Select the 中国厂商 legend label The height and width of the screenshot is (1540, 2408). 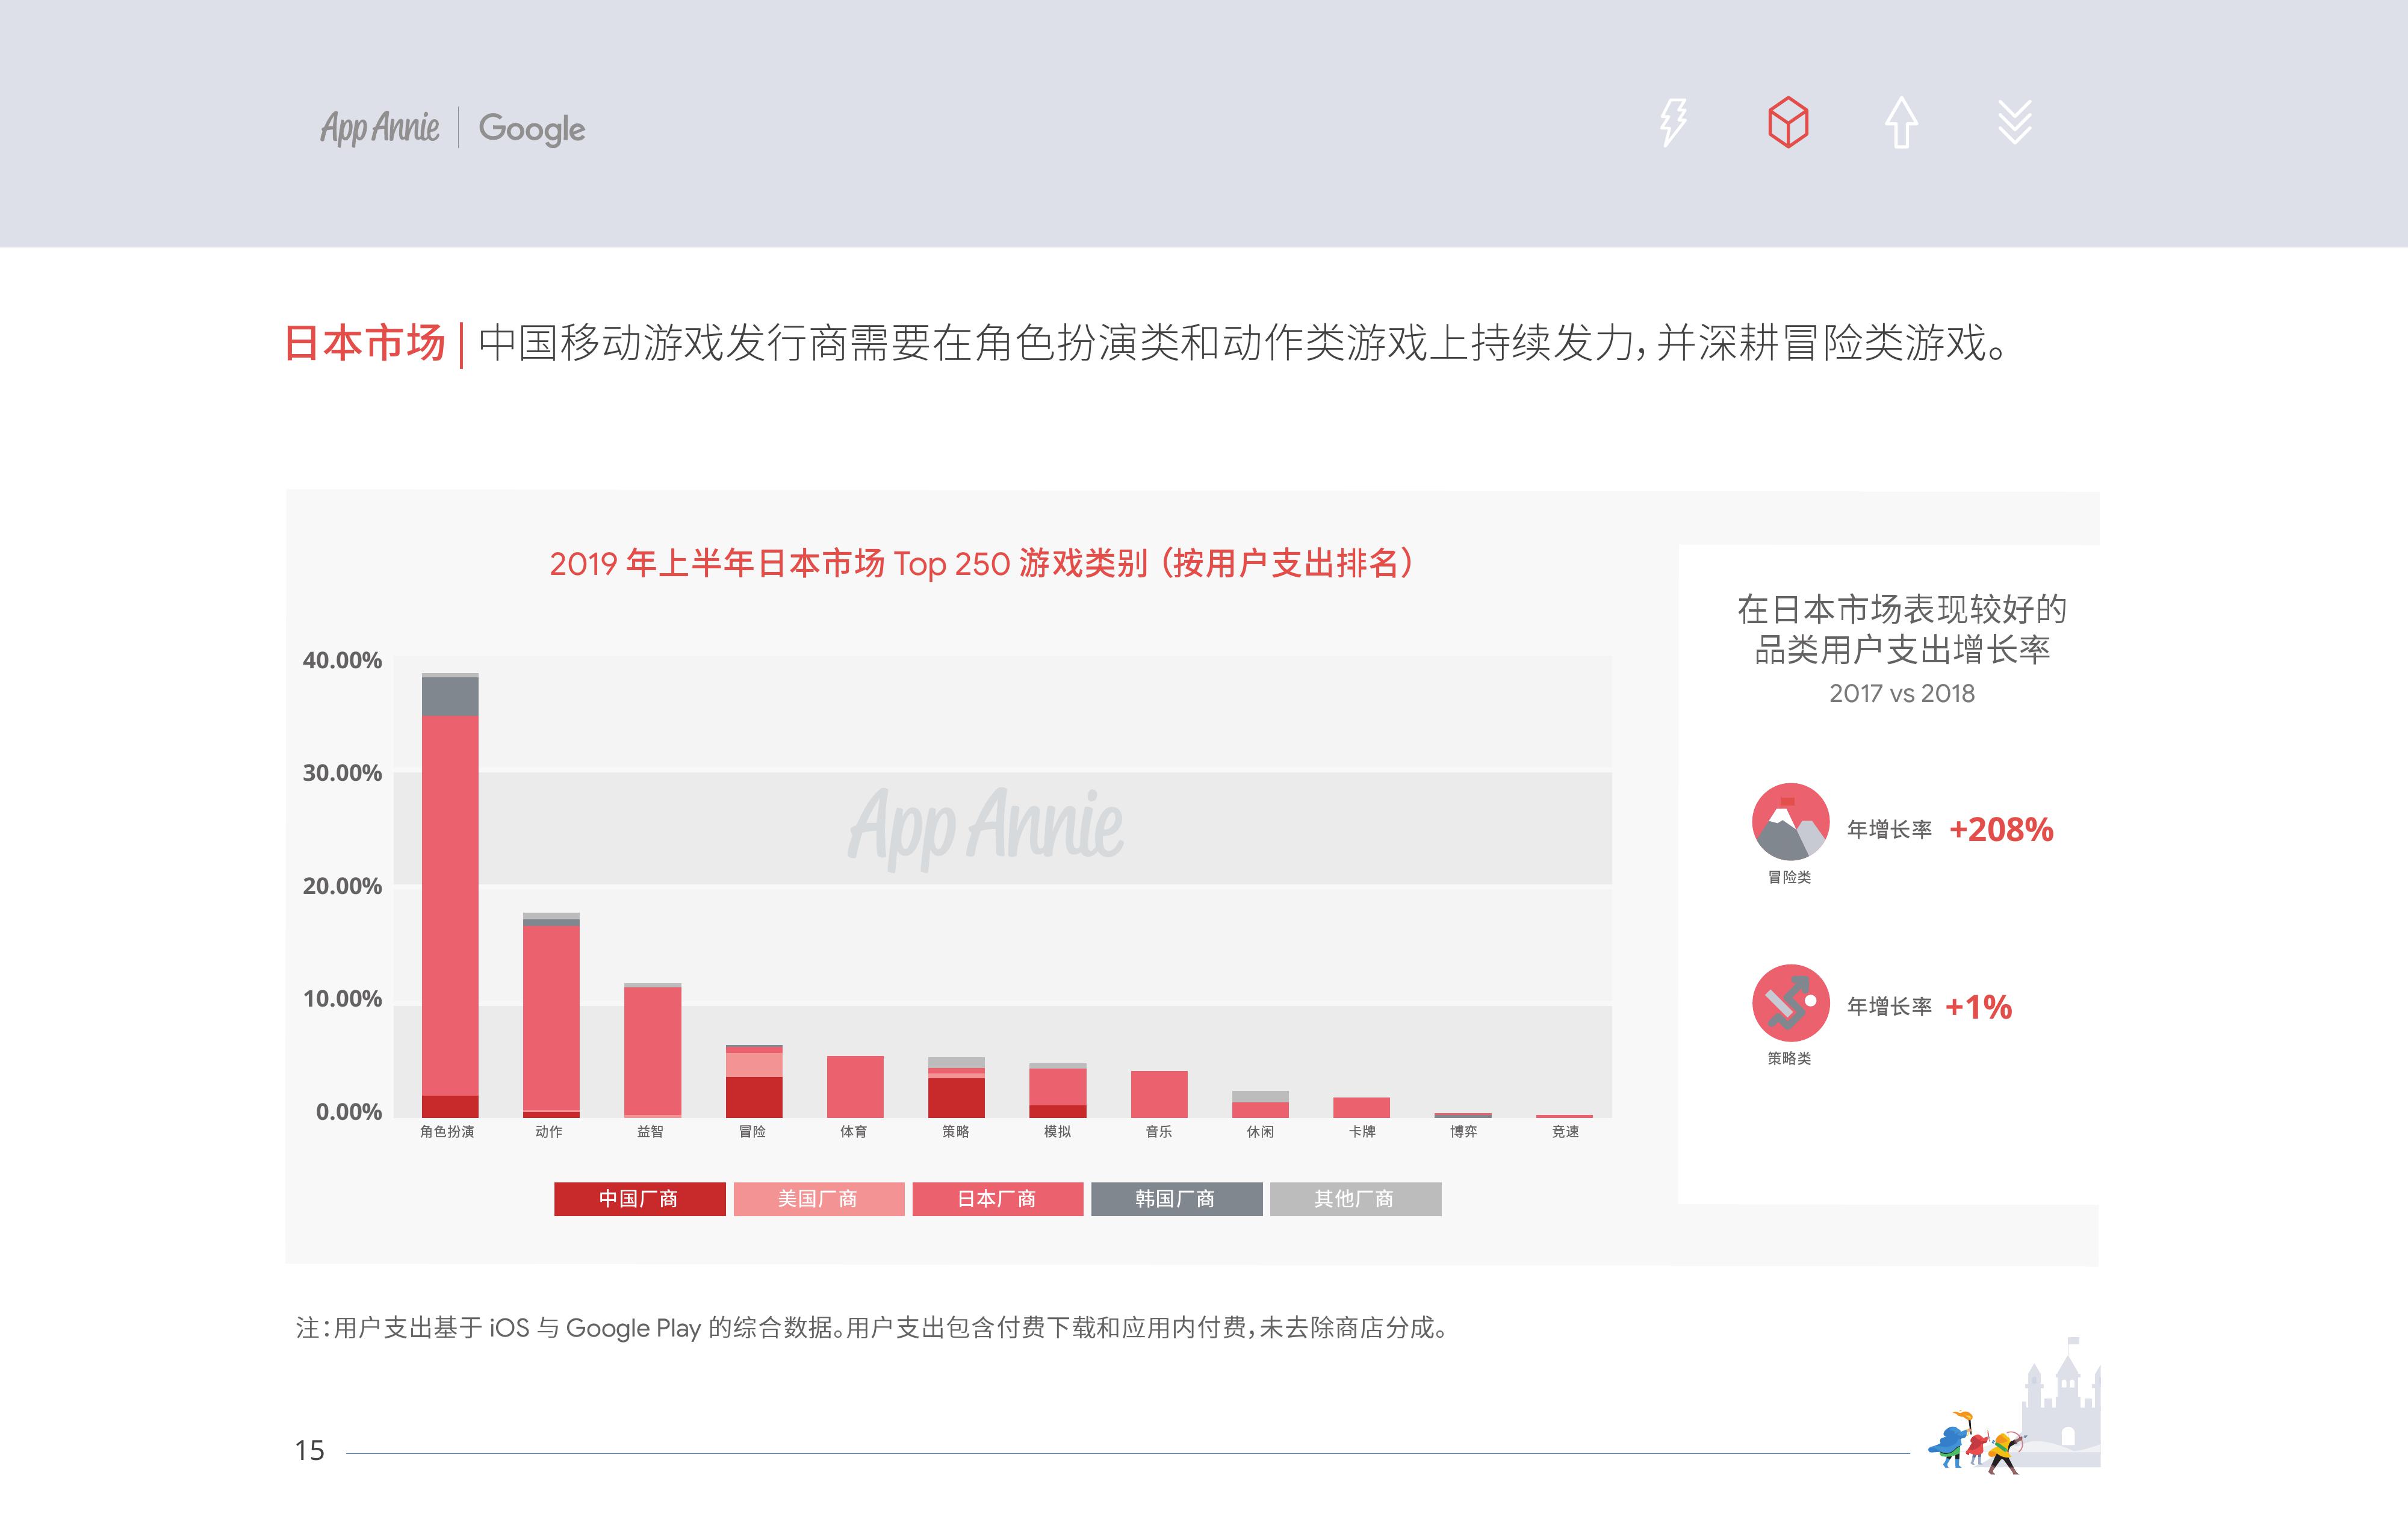coord(639,1199)
